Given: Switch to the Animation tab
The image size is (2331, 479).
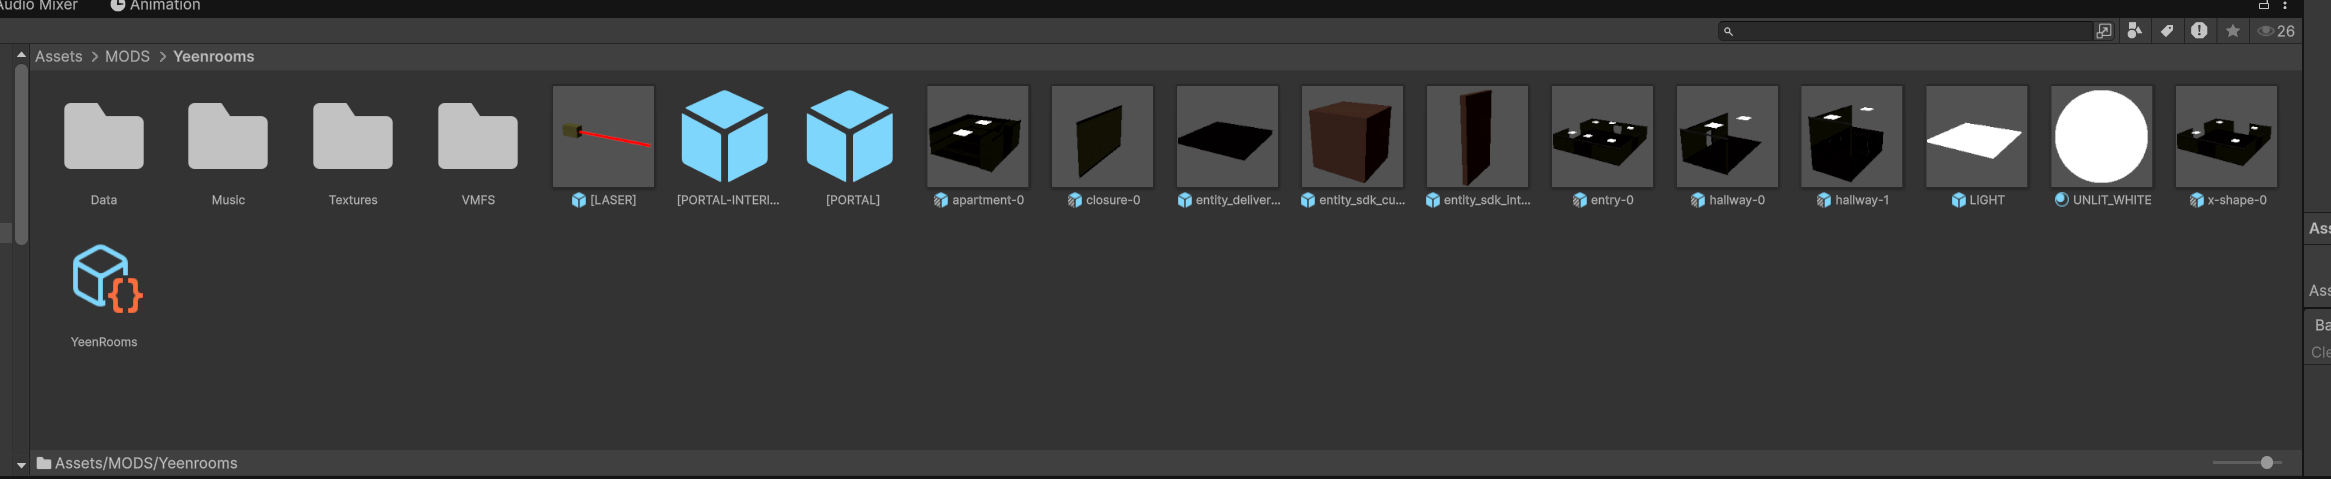Looking at the screenshot, I should coord(155,6).
